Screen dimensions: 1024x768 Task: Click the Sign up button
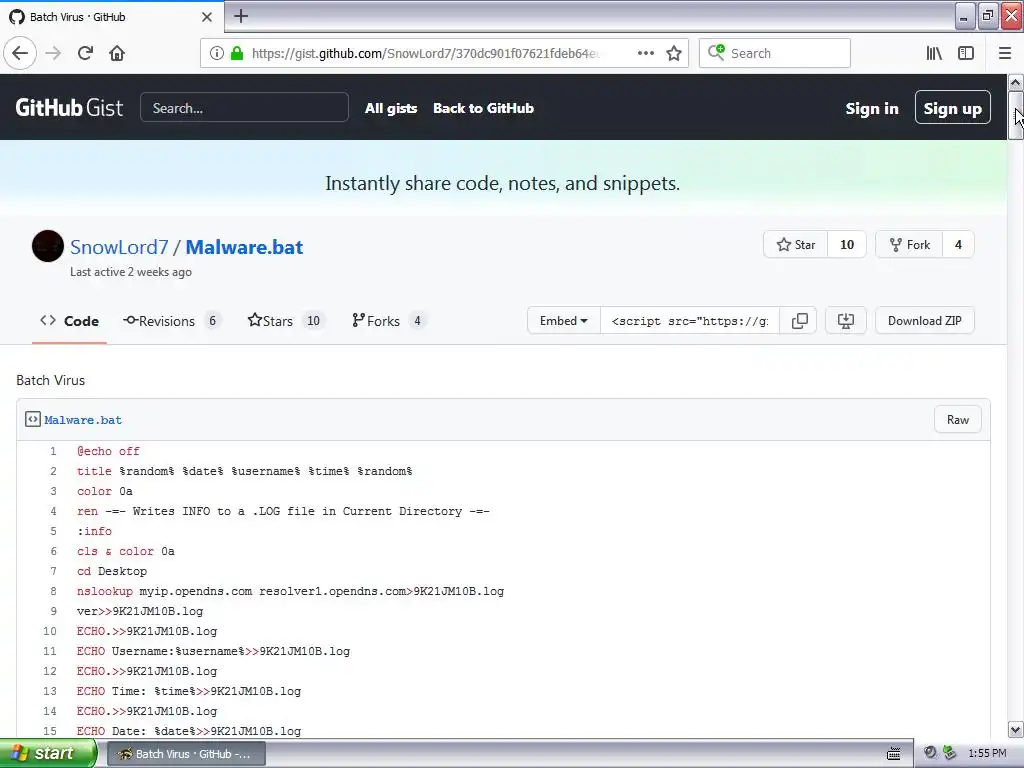[952, 108]
